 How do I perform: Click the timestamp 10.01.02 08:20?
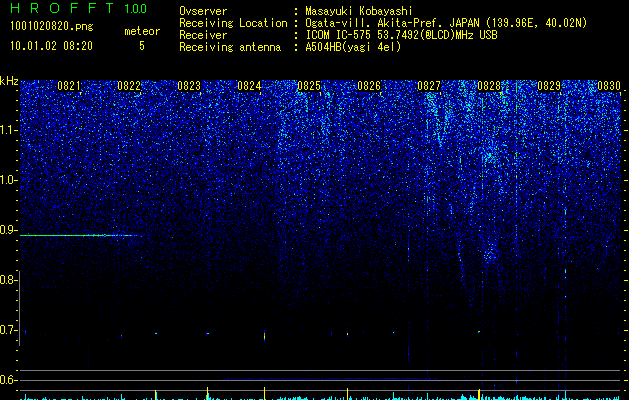(x=51, y=46)
